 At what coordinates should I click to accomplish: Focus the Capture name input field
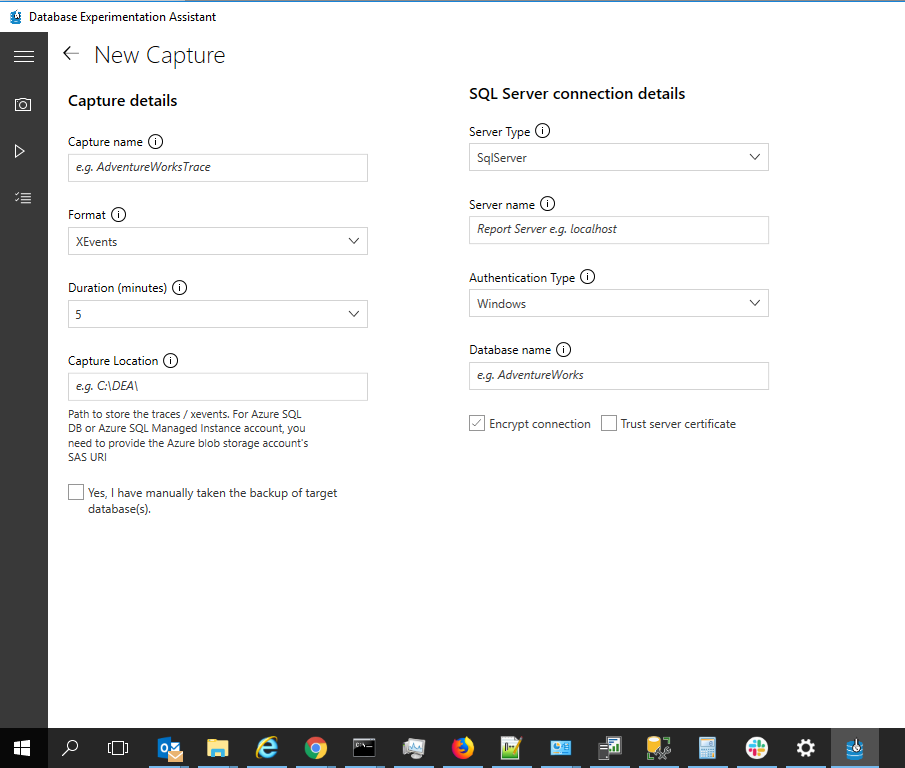pyautogui.click(x=218, y=168)
